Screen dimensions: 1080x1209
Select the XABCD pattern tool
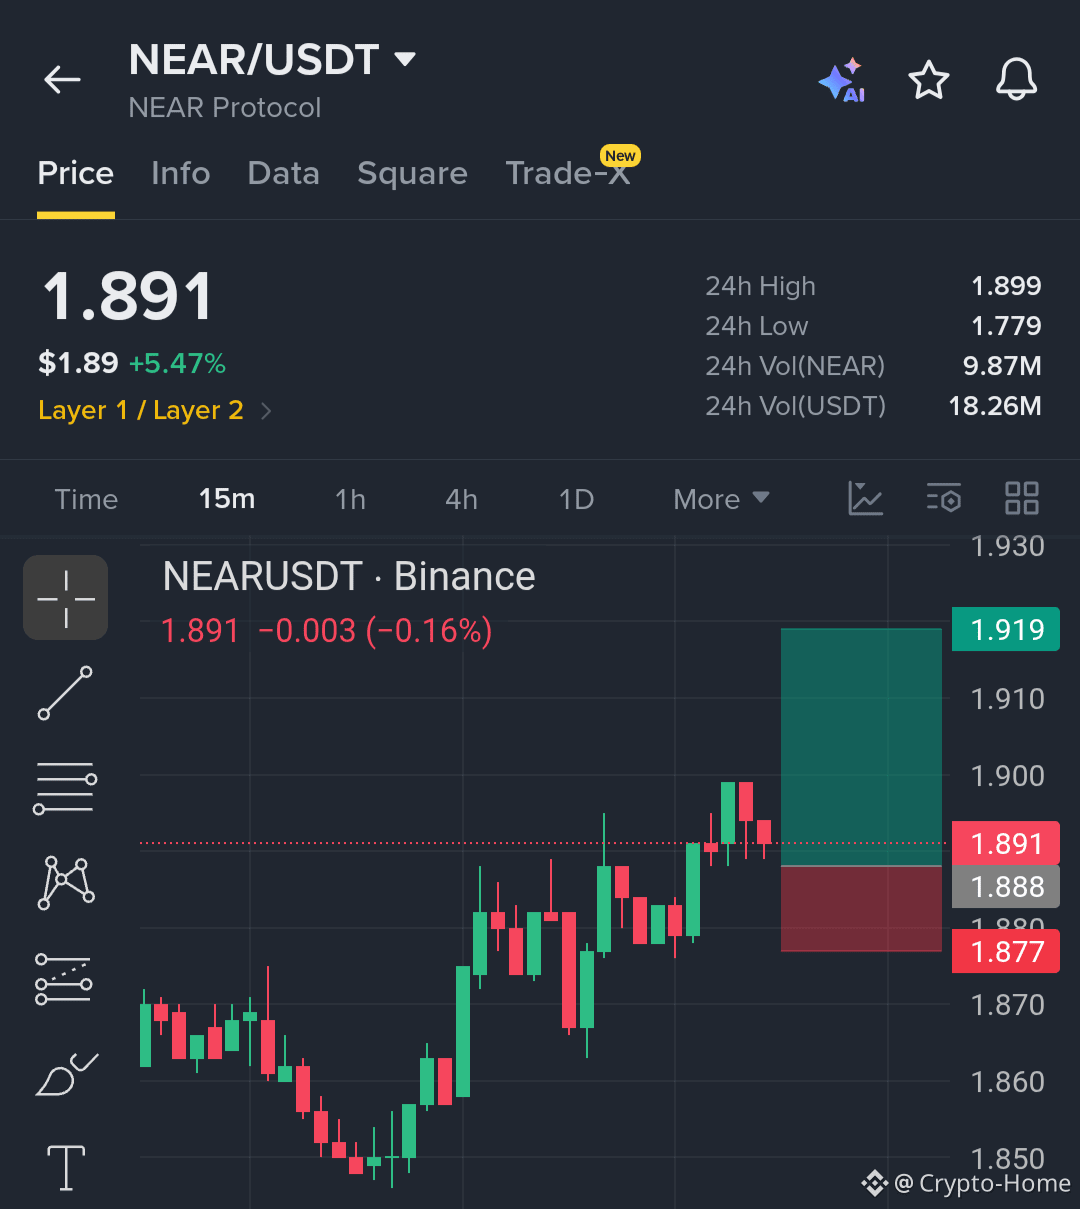66,883
